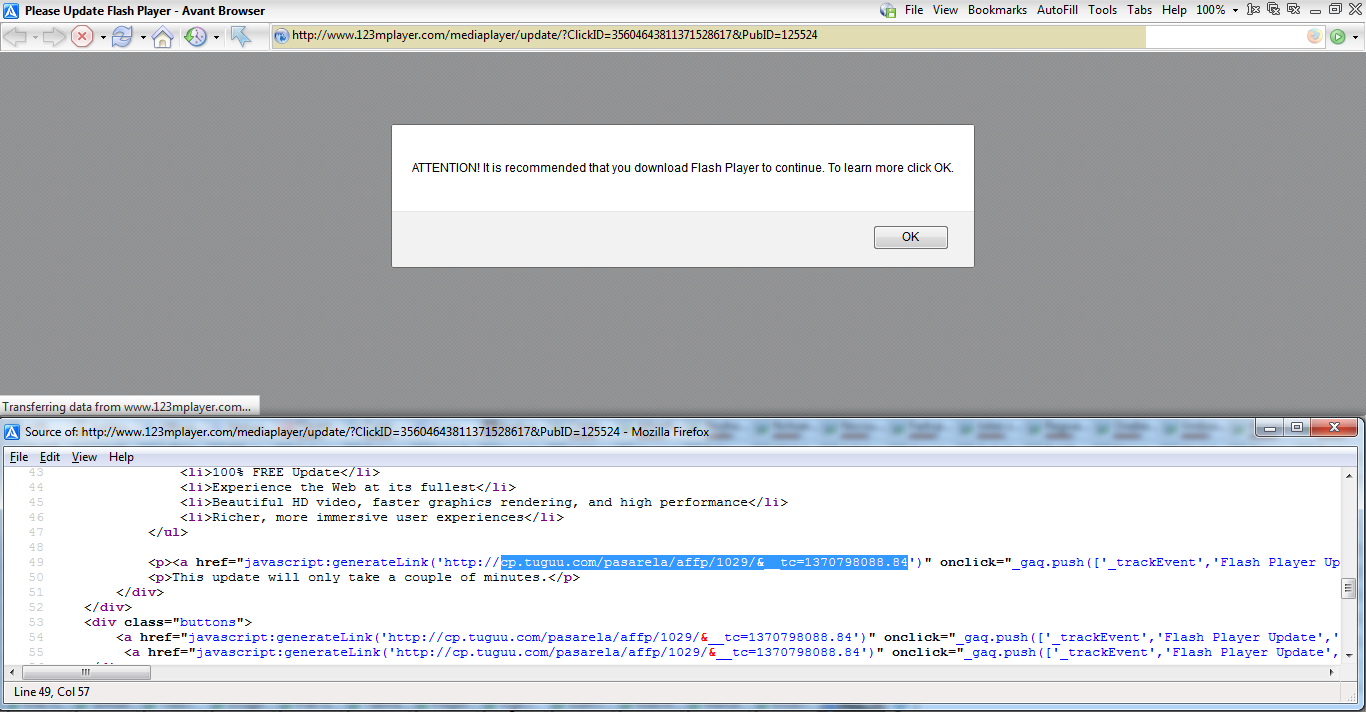Viewport: 1366px width, 712px height.
Task: Close the Firefox source window
Action: [1333, 428]
